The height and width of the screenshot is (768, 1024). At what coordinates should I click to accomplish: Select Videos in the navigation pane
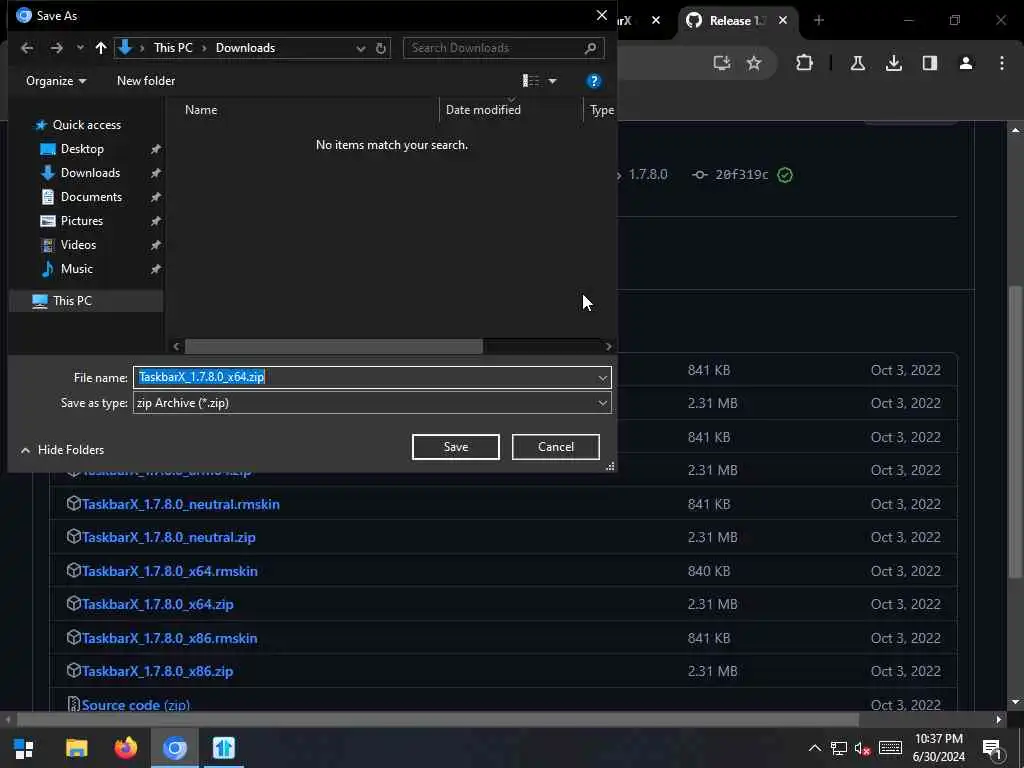pyautogui.click(x=78, y=245)
